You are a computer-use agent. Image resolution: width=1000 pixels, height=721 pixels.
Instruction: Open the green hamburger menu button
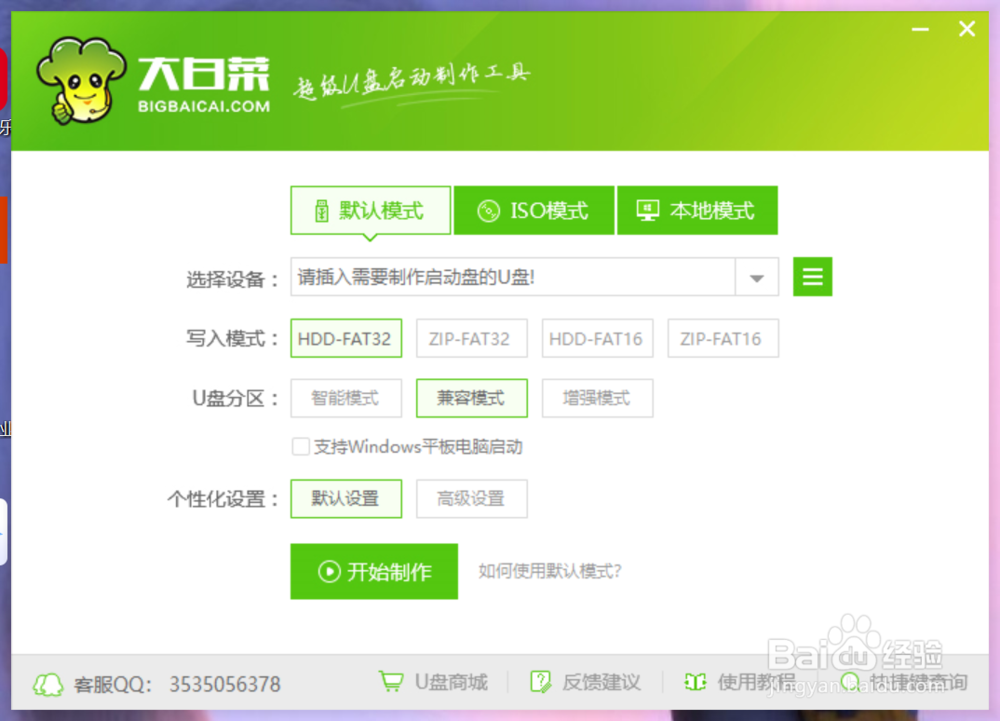coord(812,277)
